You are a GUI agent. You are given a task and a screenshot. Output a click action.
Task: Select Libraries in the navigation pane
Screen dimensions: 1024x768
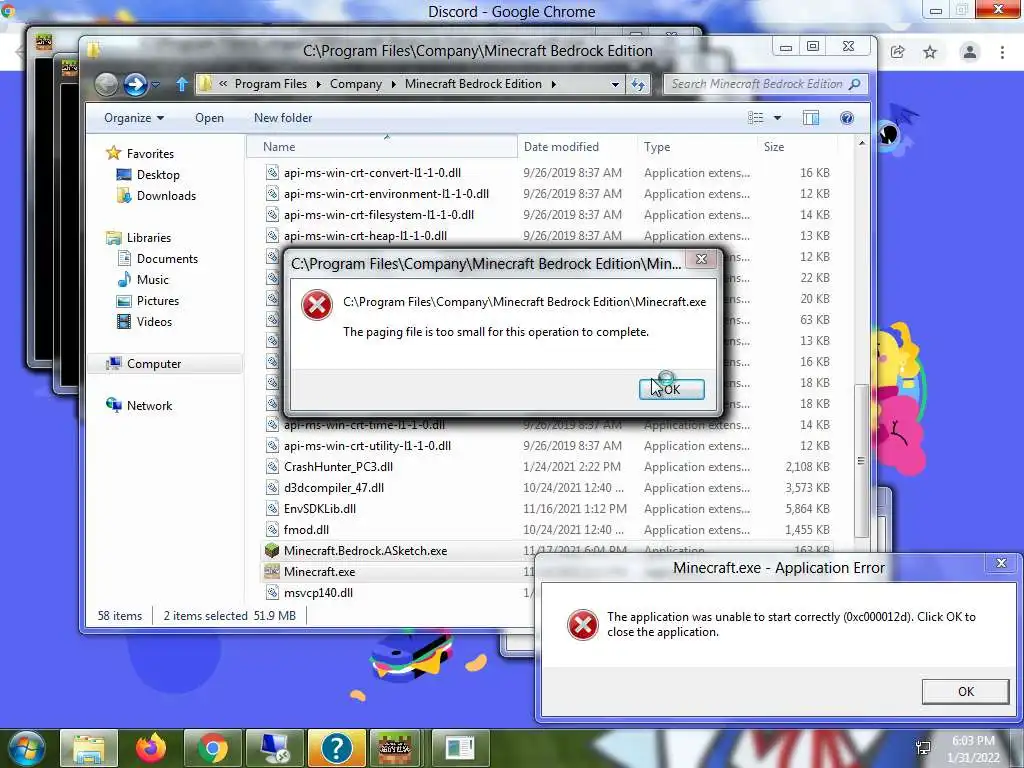pyautogui.click(x=149, y=238)
